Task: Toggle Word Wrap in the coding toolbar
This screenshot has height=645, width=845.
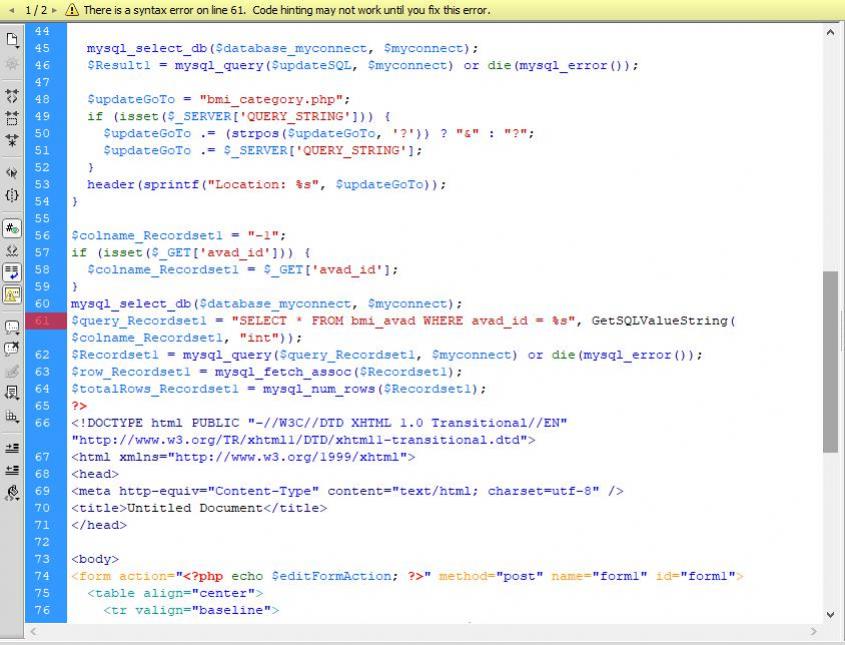Action: tap(12, 272)
